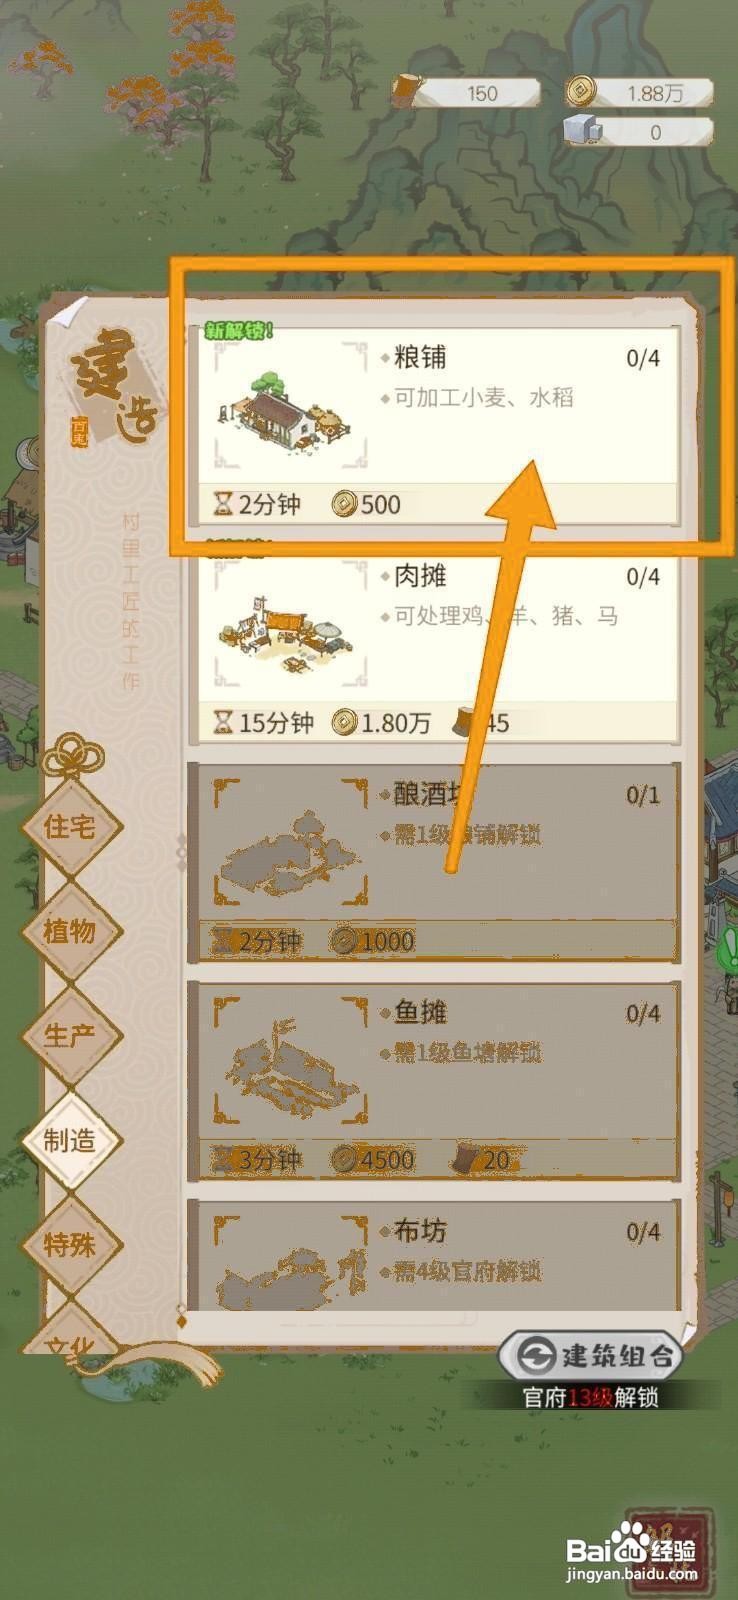738x1600 pixels.
Task: Select the 制造 category tab
Action: tap(70, 1140)
